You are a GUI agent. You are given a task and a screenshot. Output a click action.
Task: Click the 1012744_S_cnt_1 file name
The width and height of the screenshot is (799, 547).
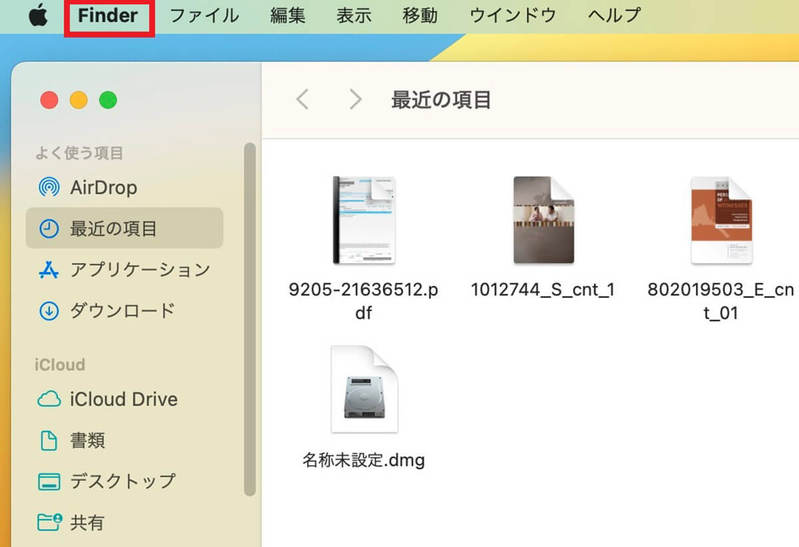tap(543, 290)
